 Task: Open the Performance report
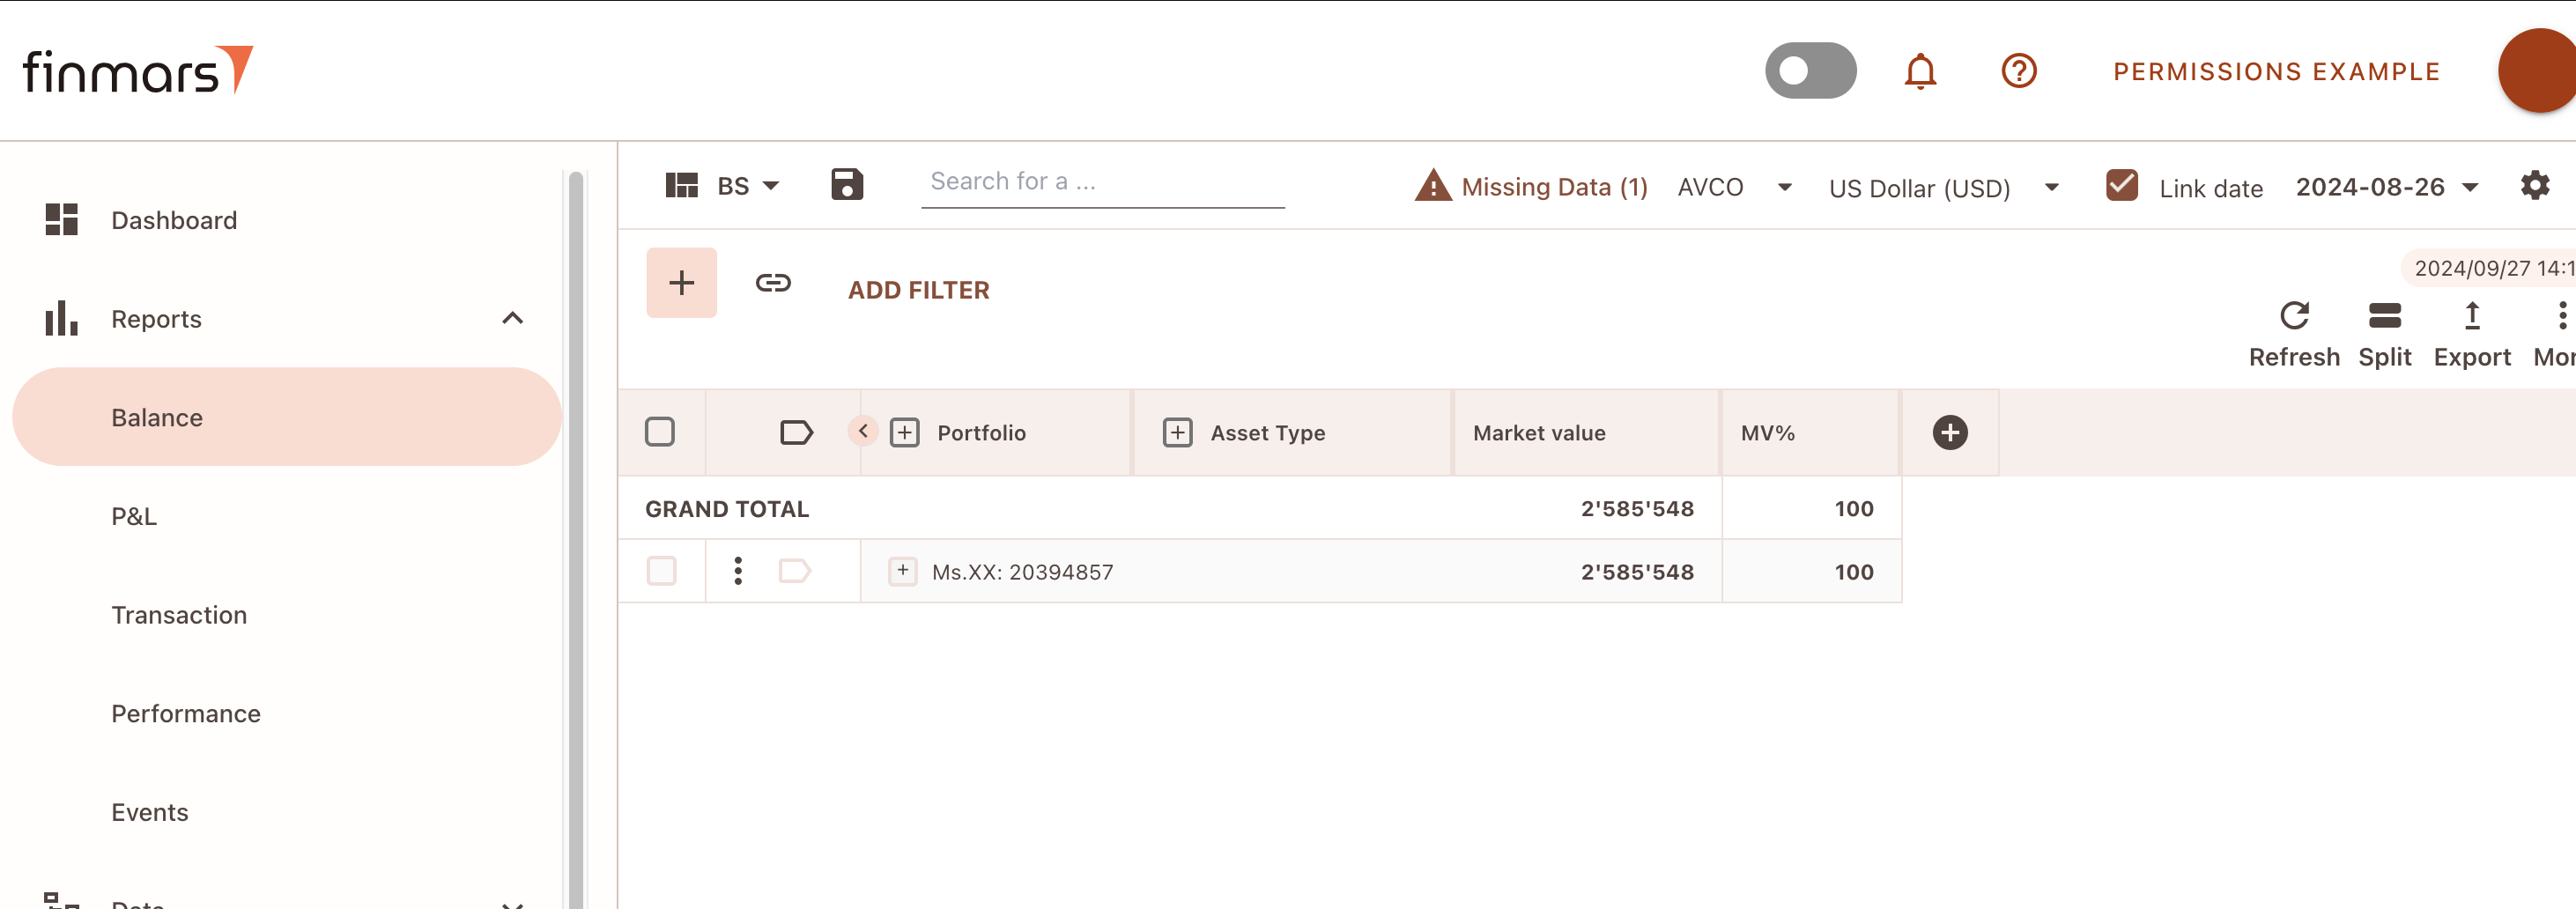[x=186, y=713]
